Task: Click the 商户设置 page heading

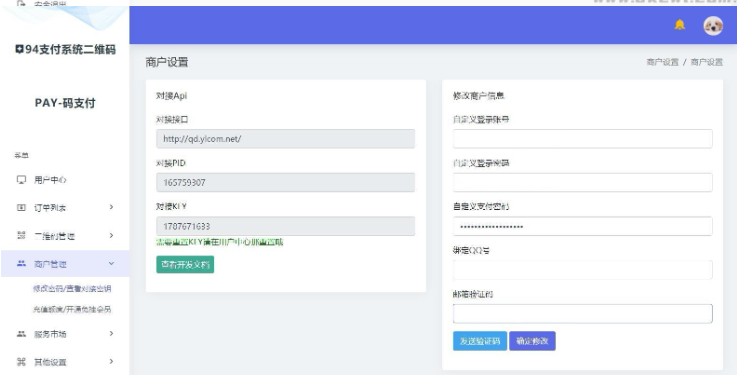Action: pos(167,62)
